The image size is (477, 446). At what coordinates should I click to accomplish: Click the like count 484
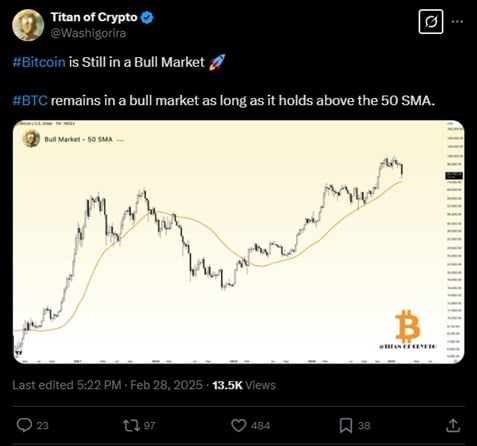click(x=260, y=426)
